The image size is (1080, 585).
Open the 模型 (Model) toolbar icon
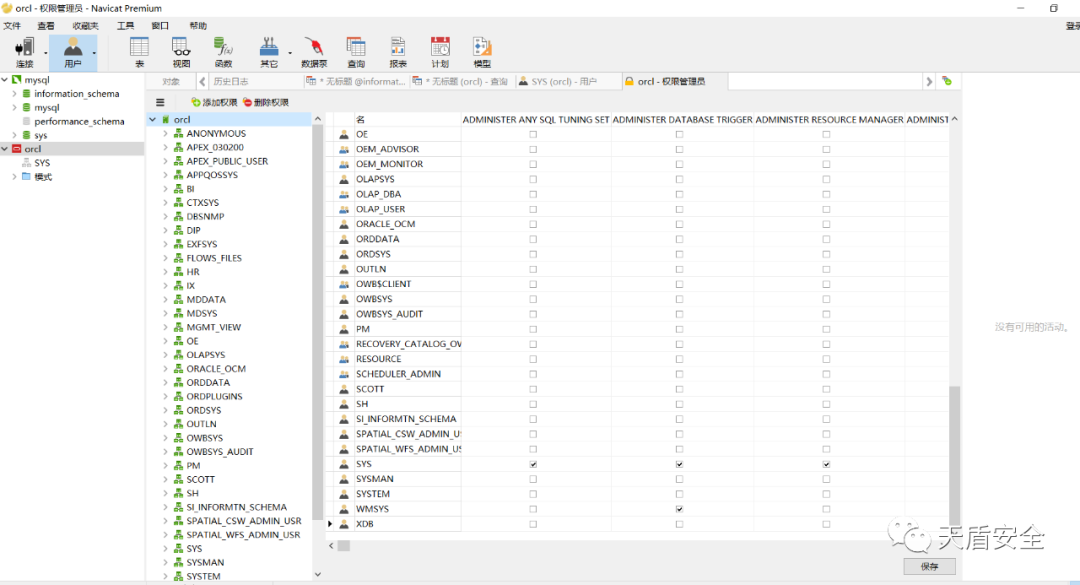(482, 51)
